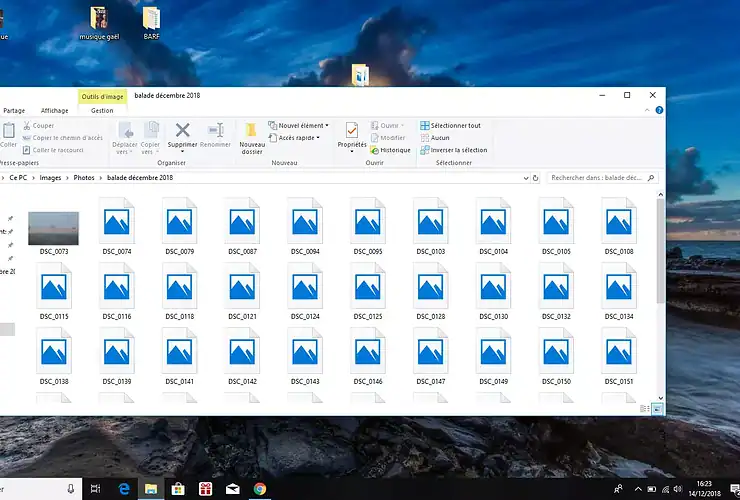
Task: Click Sélectionner tout
Action: click(450, 126)
